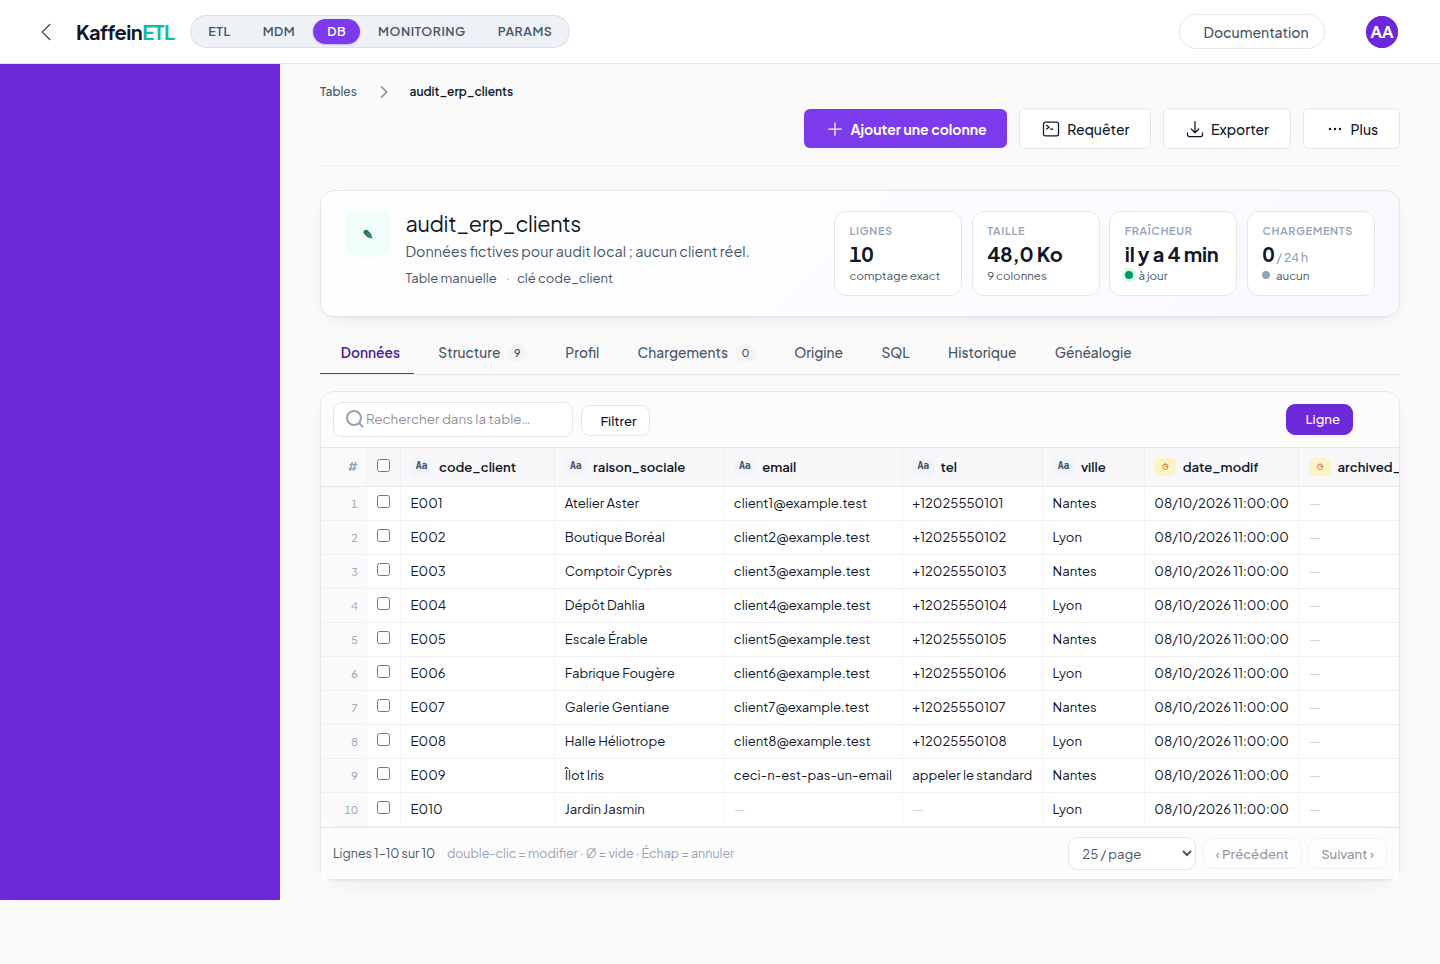Click the breadcrumb chevron after Tables
This screenshot has height=964, width=1440.
[x=383, y=92]
